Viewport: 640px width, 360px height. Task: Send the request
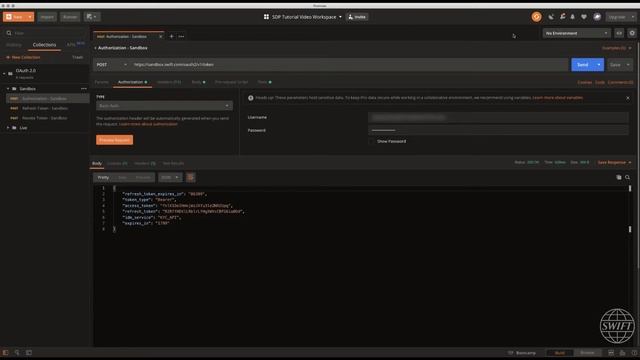click(582, 64)
